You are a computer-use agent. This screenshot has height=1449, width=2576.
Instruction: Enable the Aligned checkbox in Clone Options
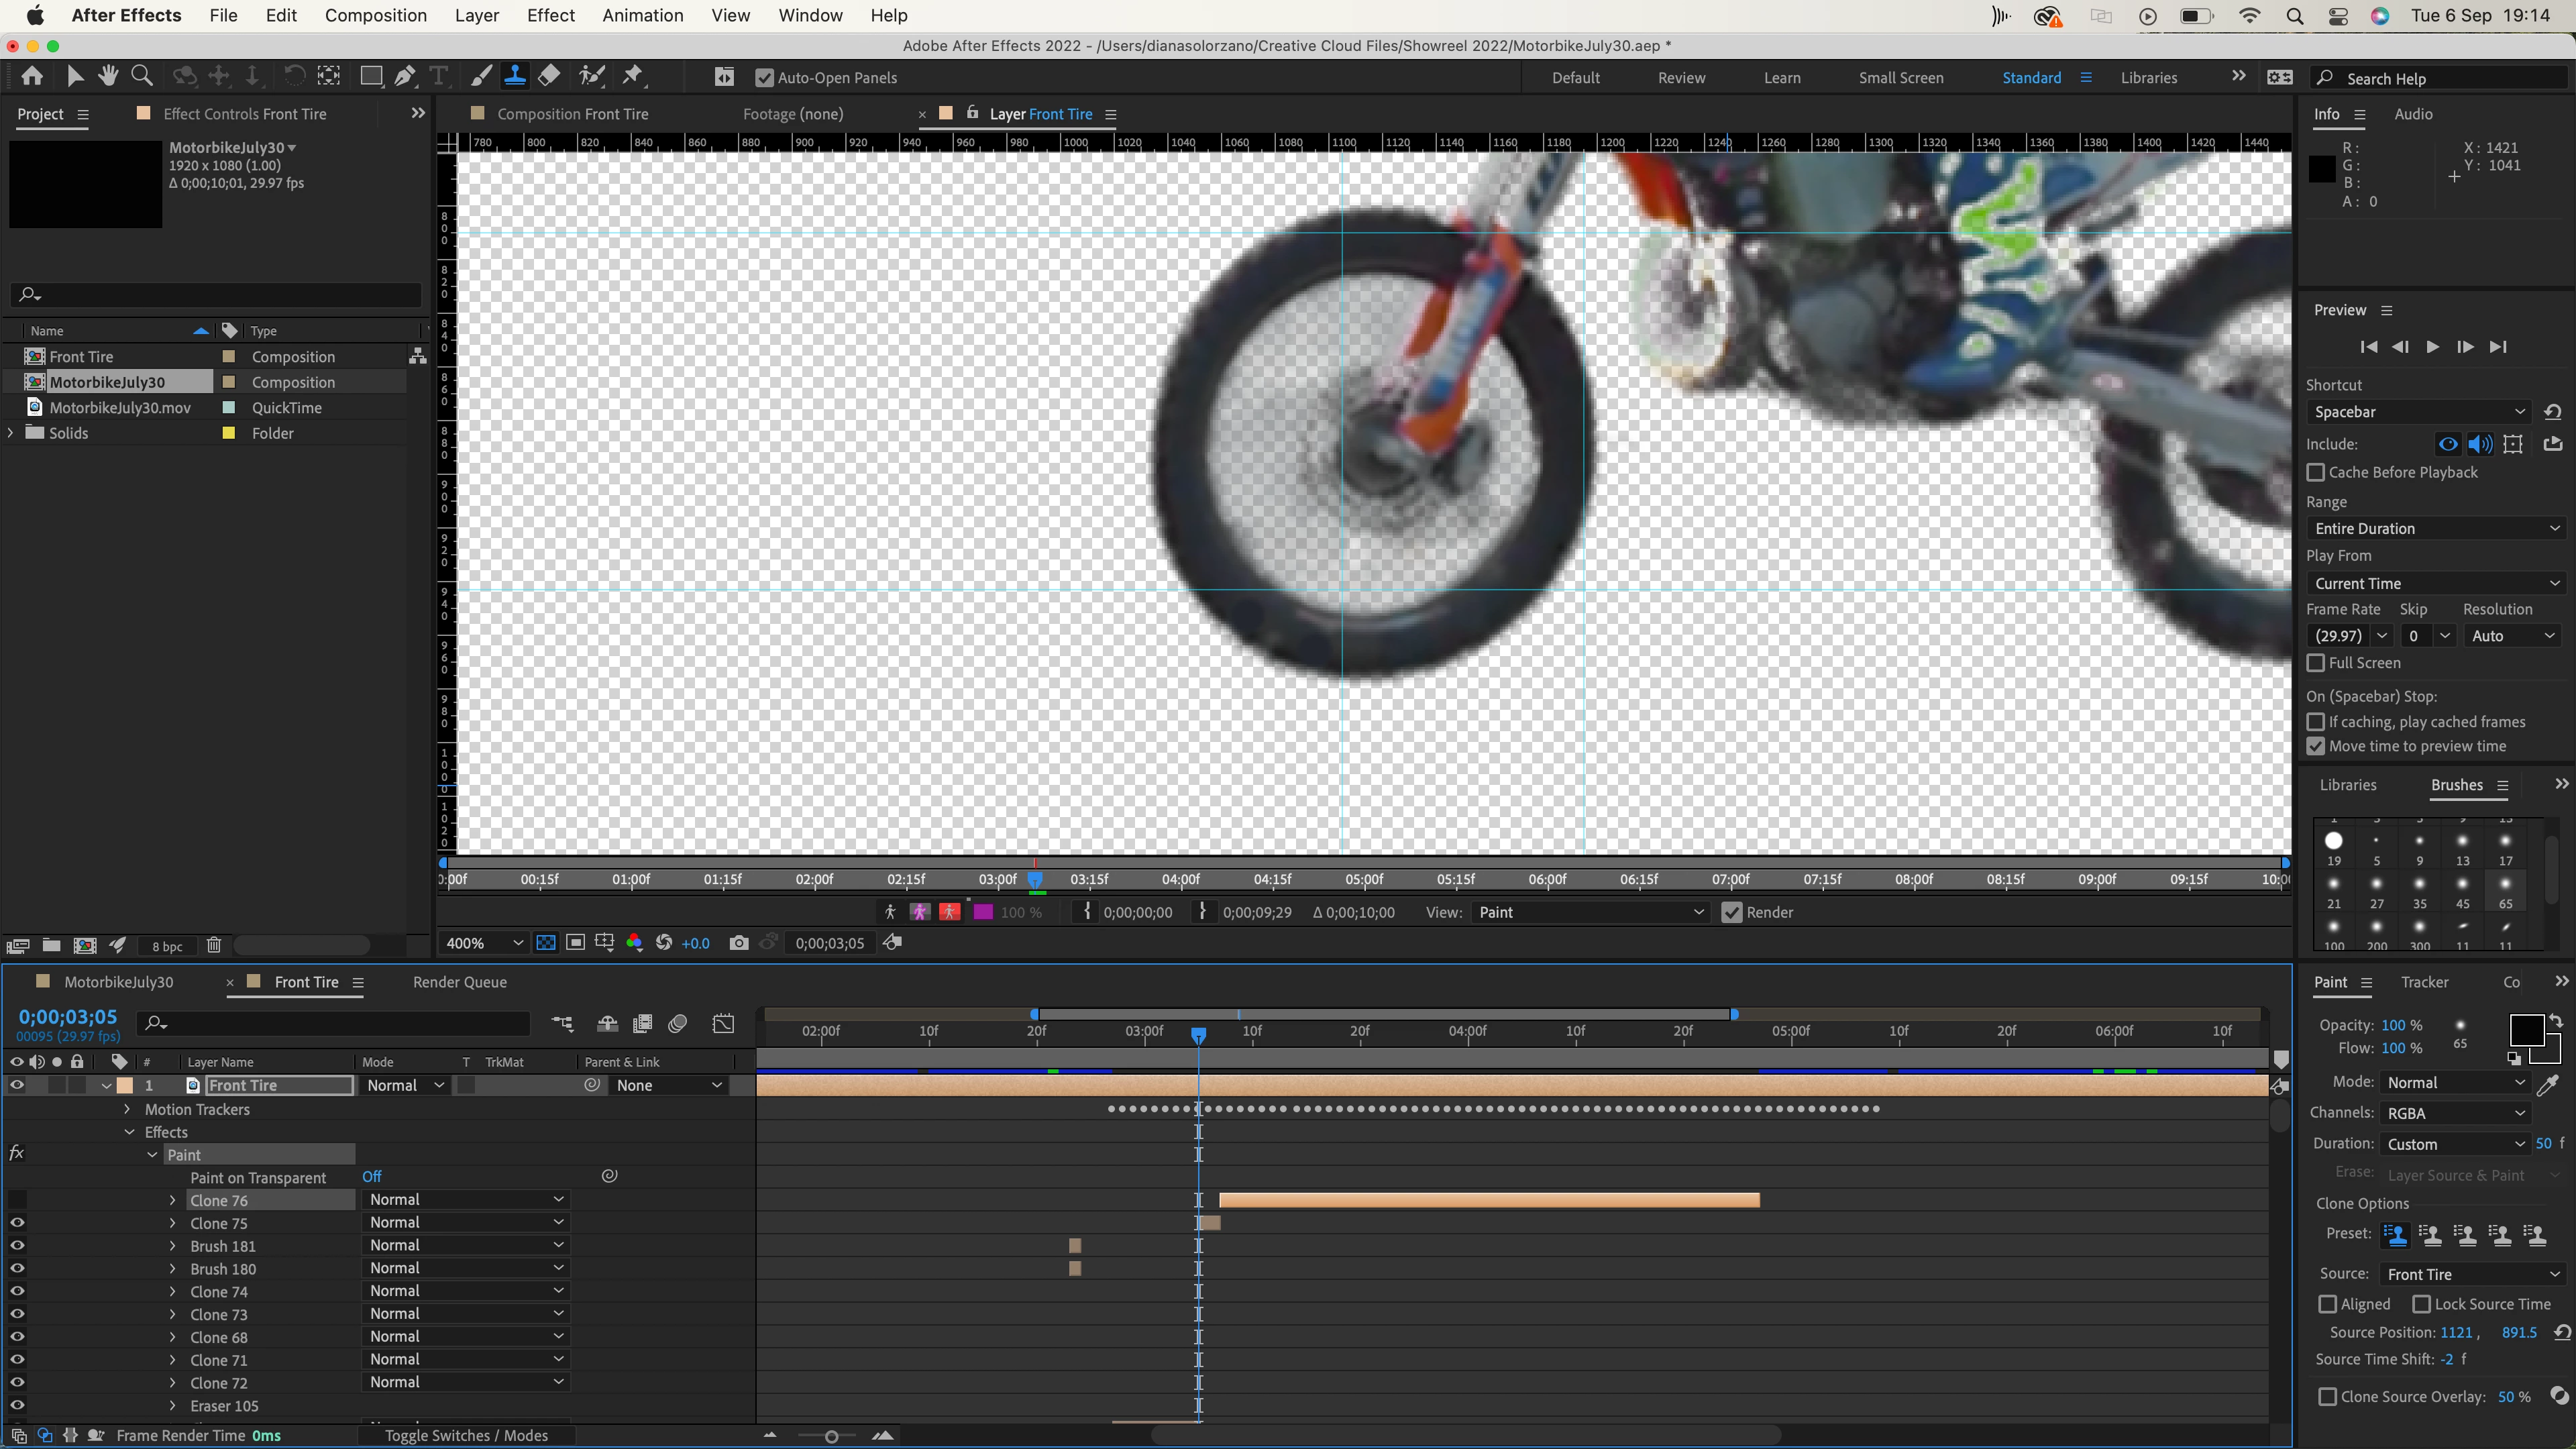(2328, 1304)
